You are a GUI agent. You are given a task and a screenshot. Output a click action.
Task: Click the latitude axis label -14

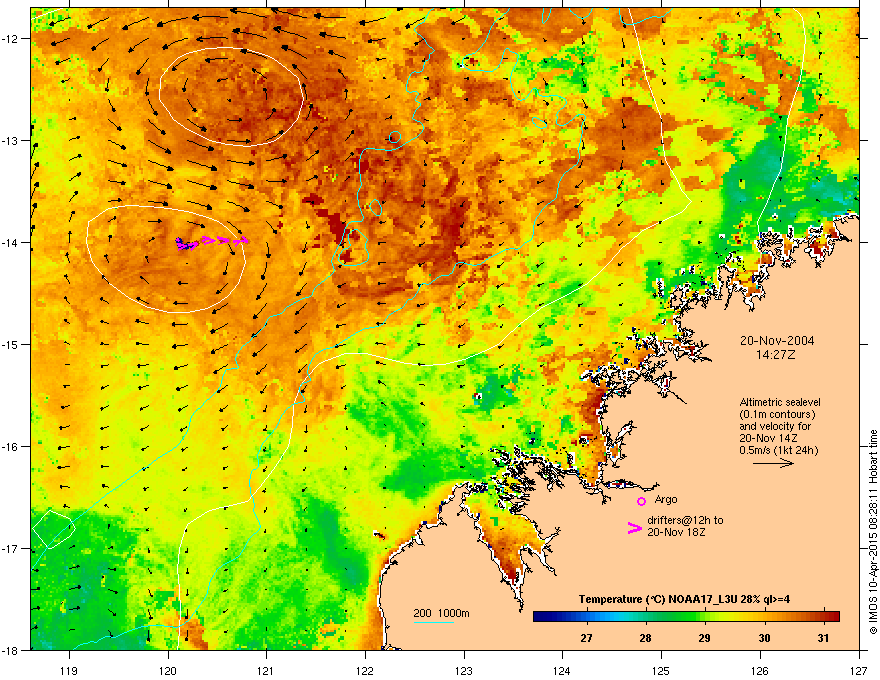tap(10, 242)
